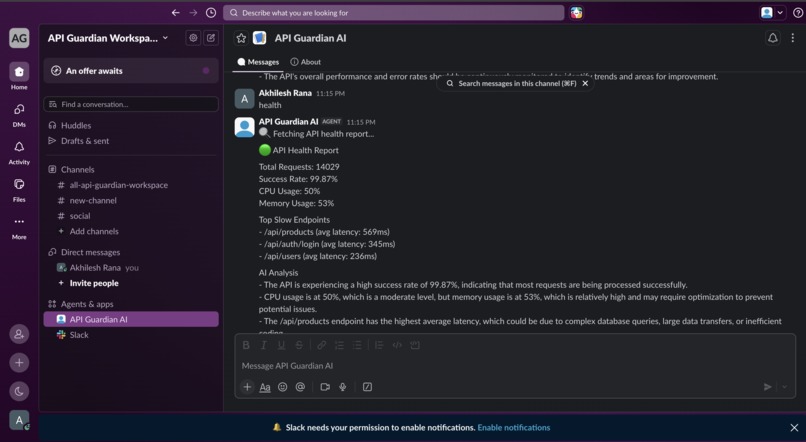Image resolution: width=806 pixels, height=442 pixels.
Task: Click the AG workspace avatar
Action: point(19,38)
